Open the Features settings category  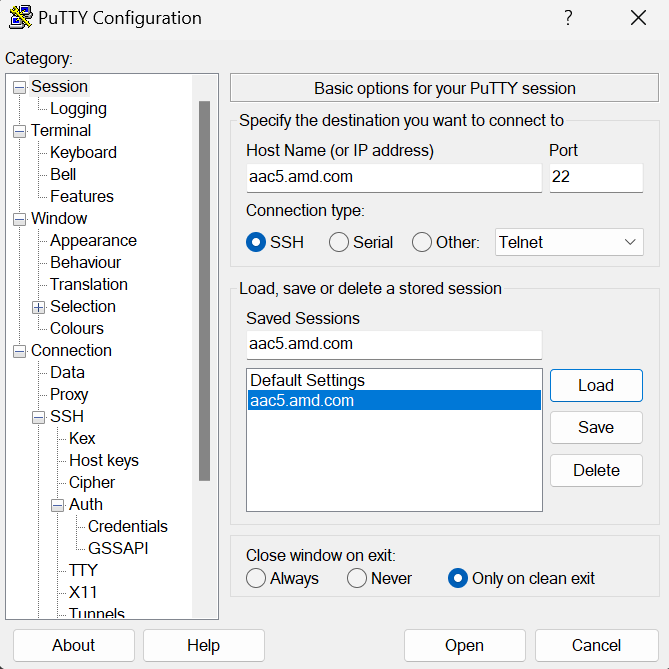click(82, 196)
